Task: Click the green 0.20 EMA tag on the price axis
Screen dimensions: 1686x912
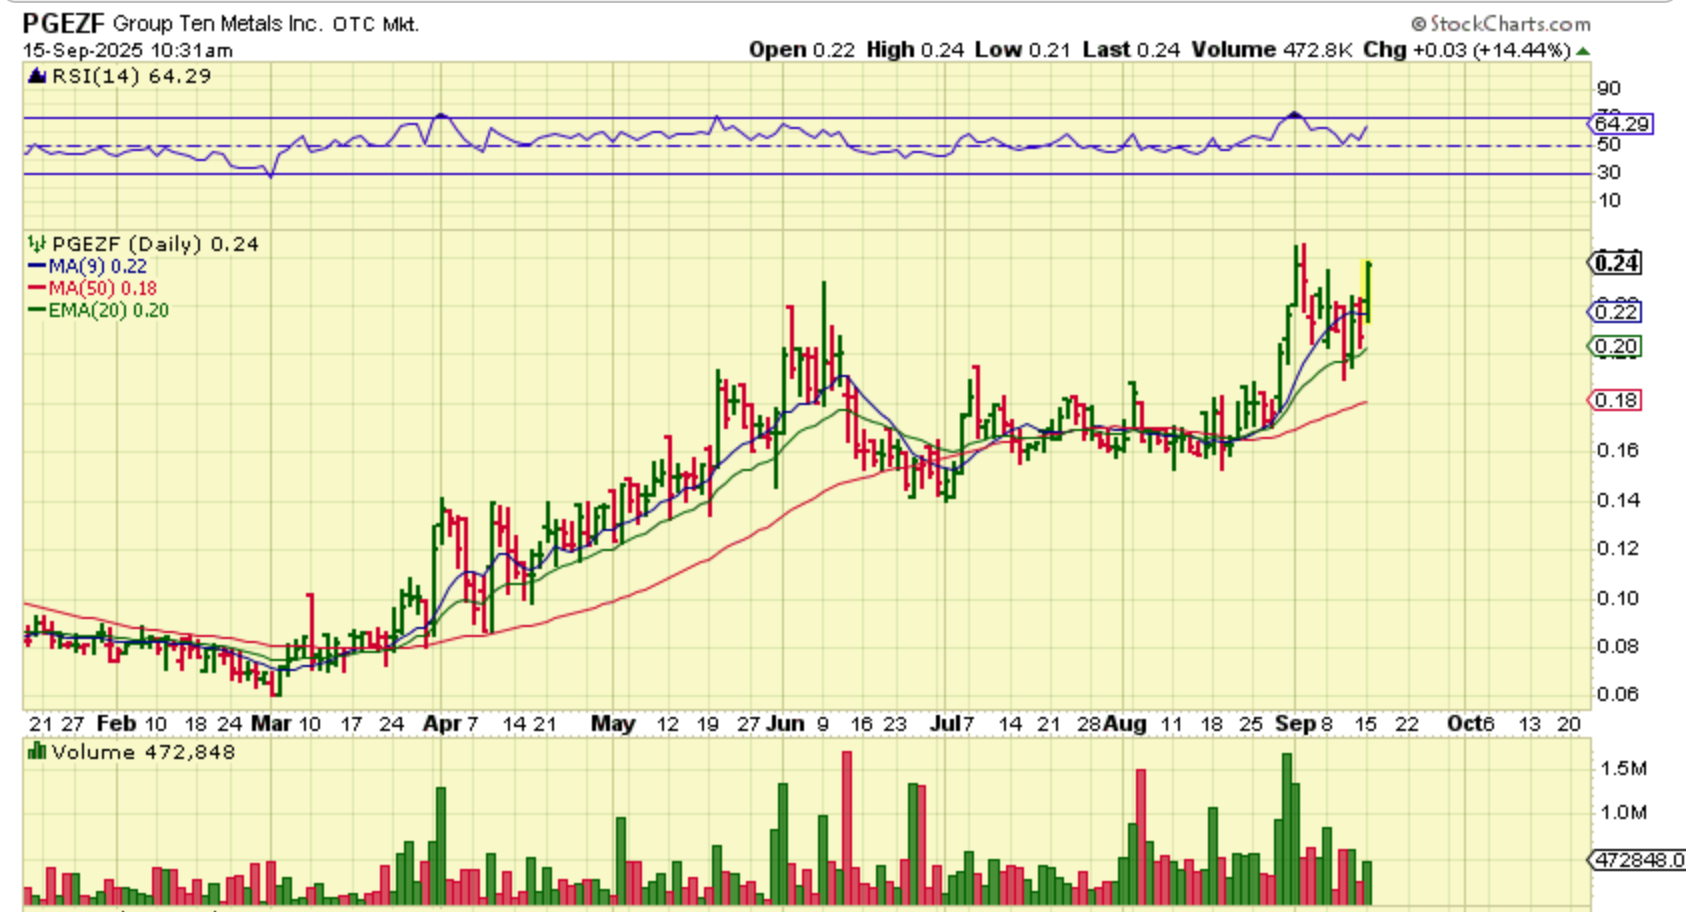Action: [1615, 347]
